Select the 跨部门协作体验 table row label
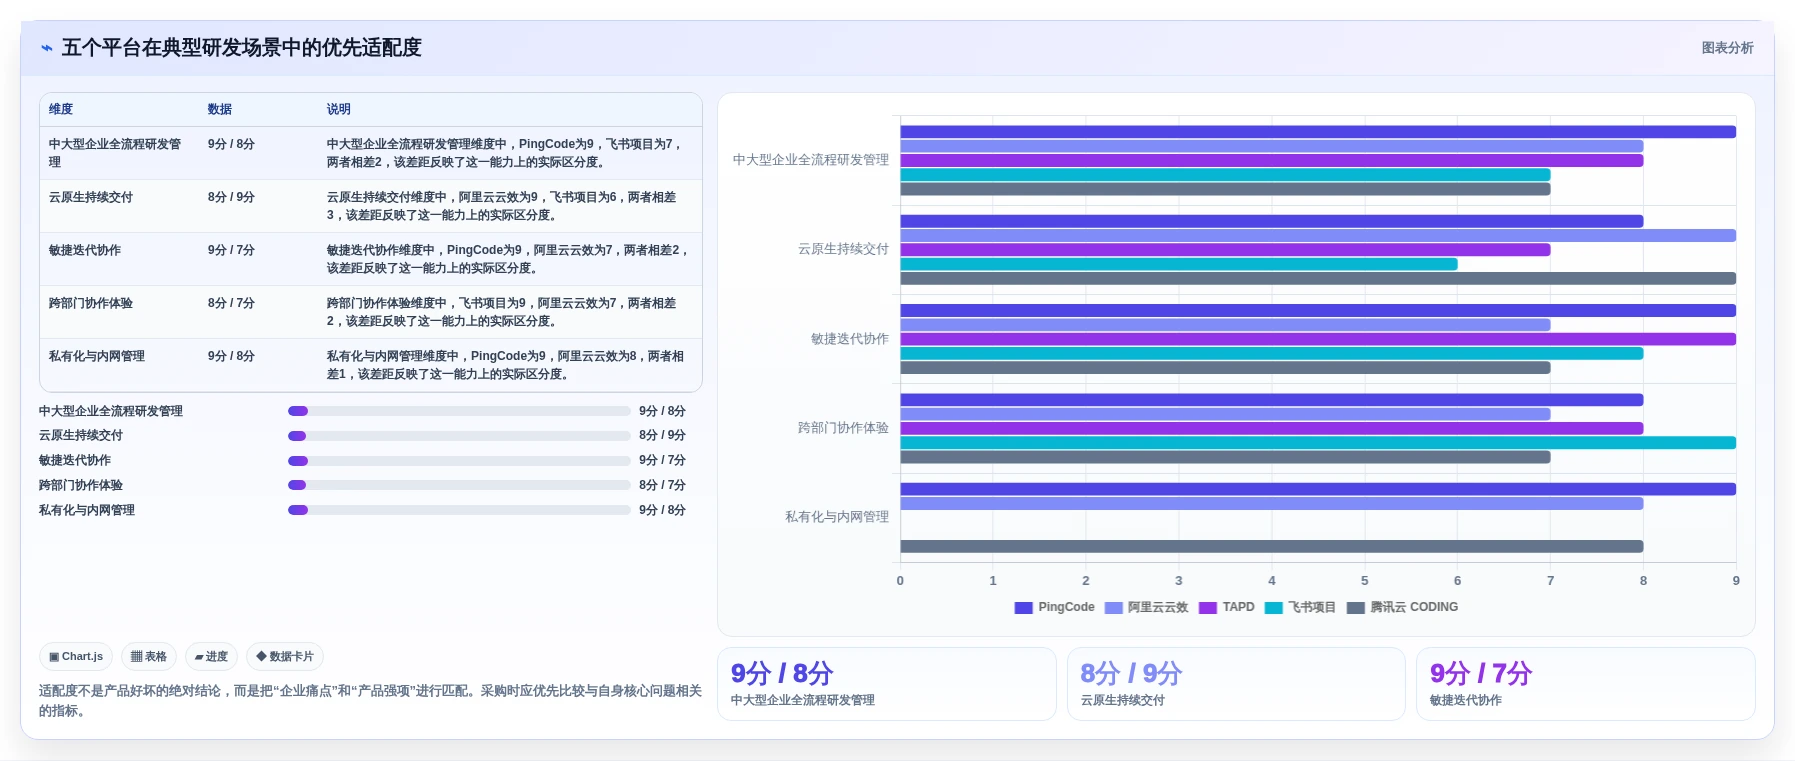This screenshot has height=761, width=1795. click(91, 303)
